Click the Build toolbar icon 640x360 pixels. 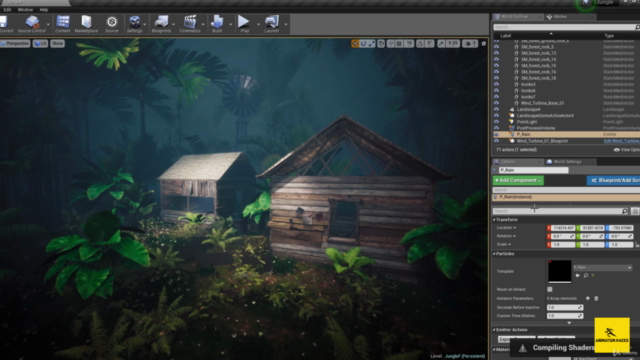coord(217,24)
